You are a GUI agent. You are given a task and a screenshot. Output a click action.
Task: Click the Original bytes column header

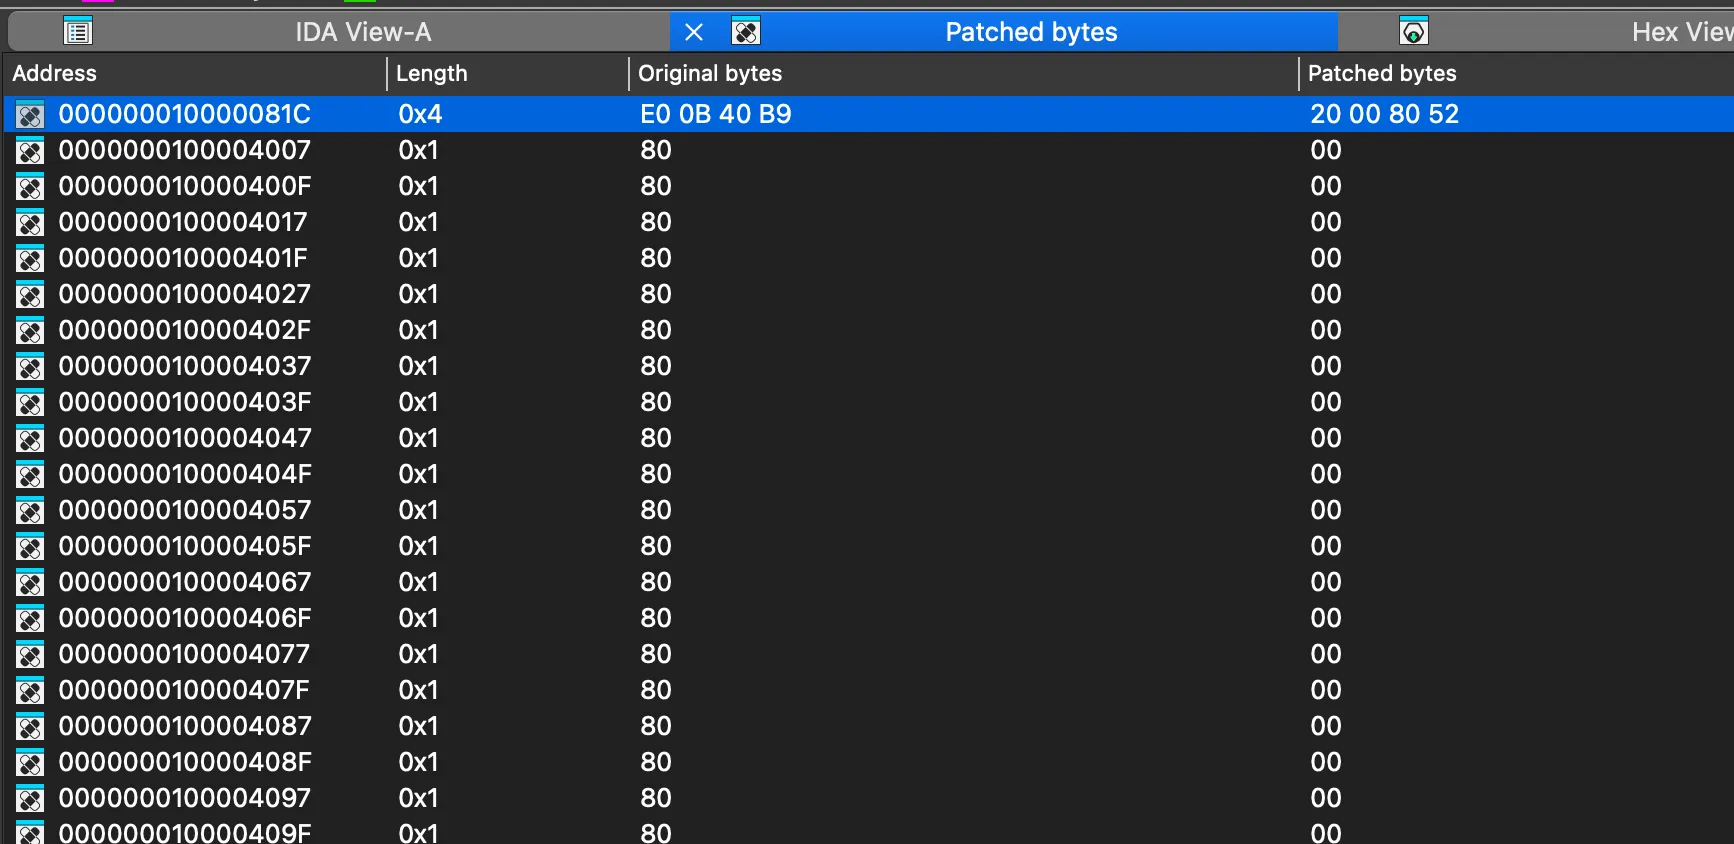tap(710, 73)
